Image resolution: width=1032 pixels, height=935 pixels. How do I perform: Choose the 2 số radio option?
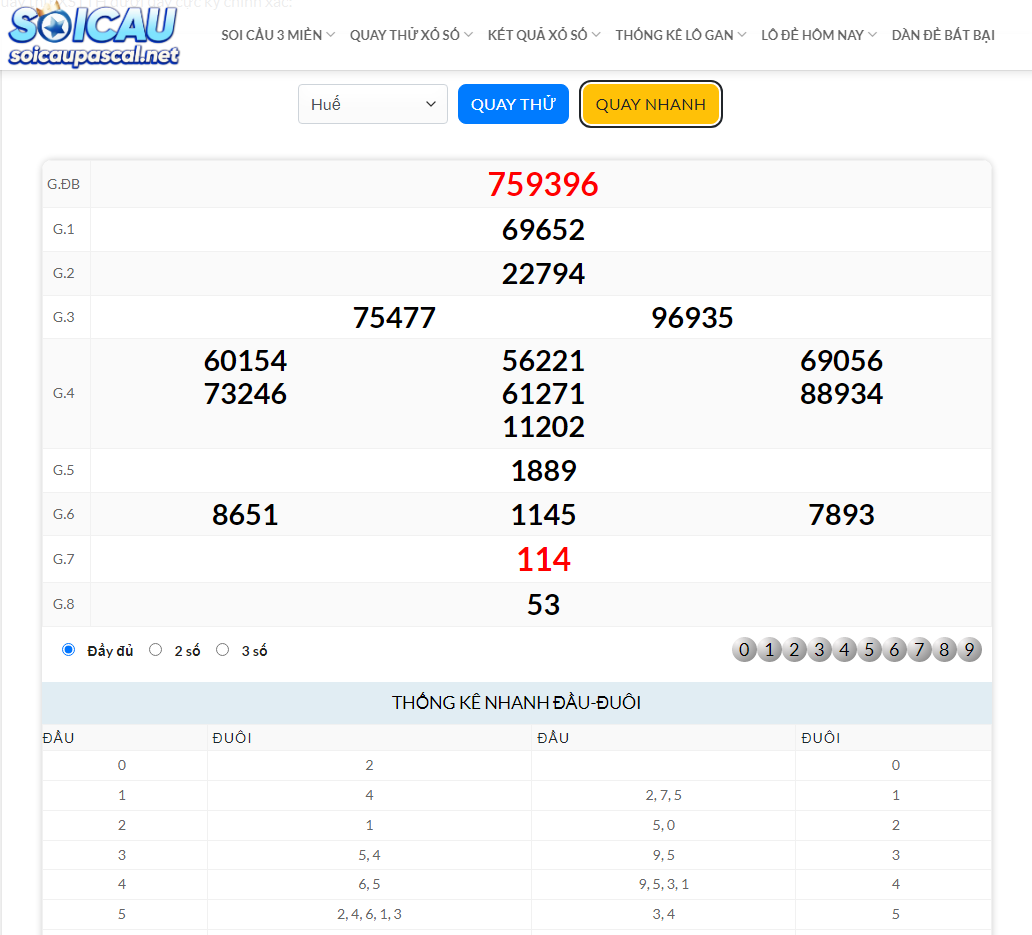(155, 650)
